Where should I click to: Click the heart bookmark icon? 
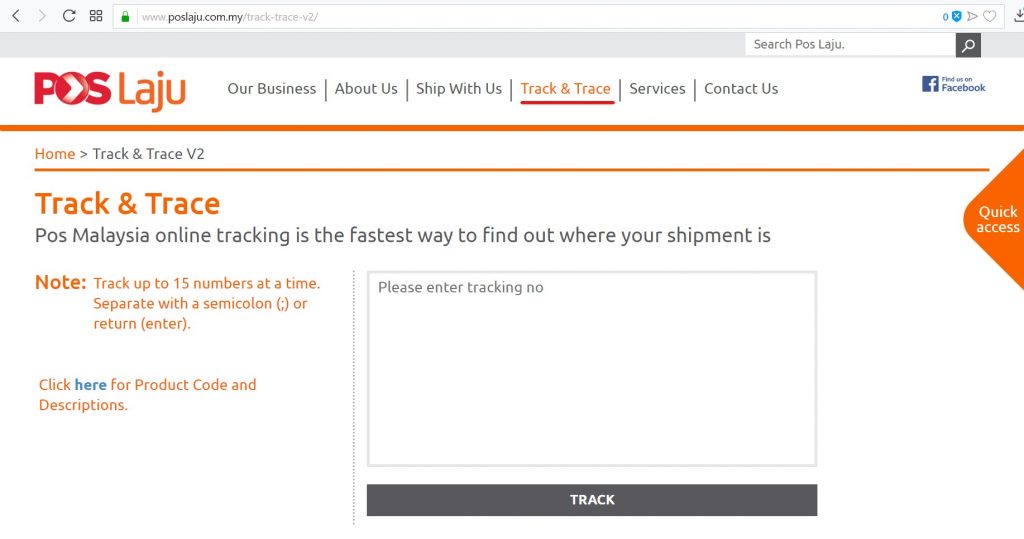pos(990,16)
